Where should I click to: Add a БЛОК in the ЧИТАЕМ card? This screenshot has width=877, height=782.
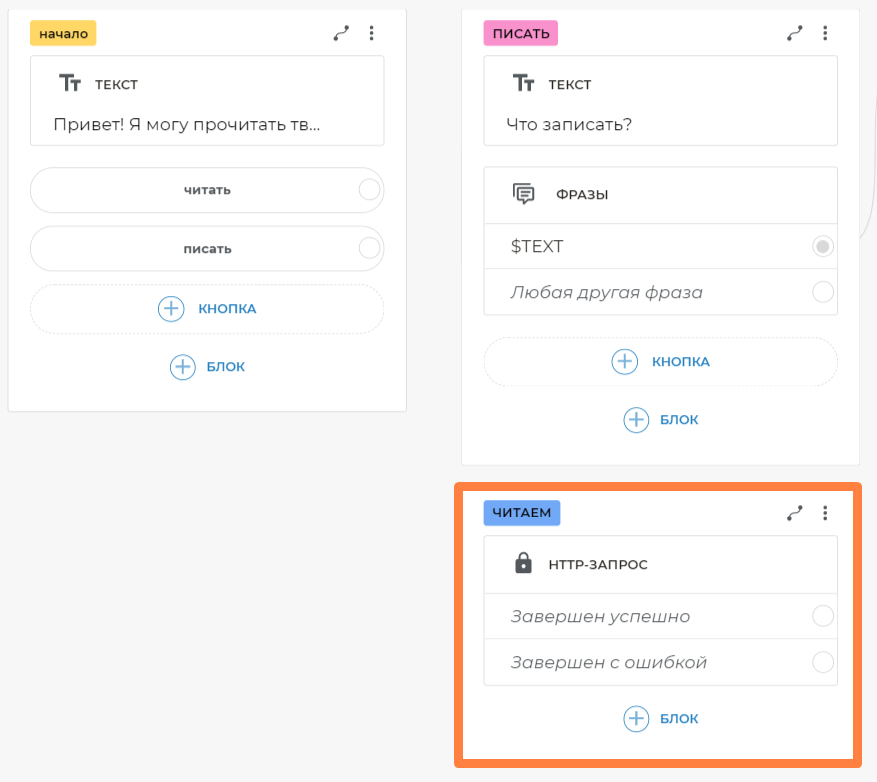tap(660, 718)
